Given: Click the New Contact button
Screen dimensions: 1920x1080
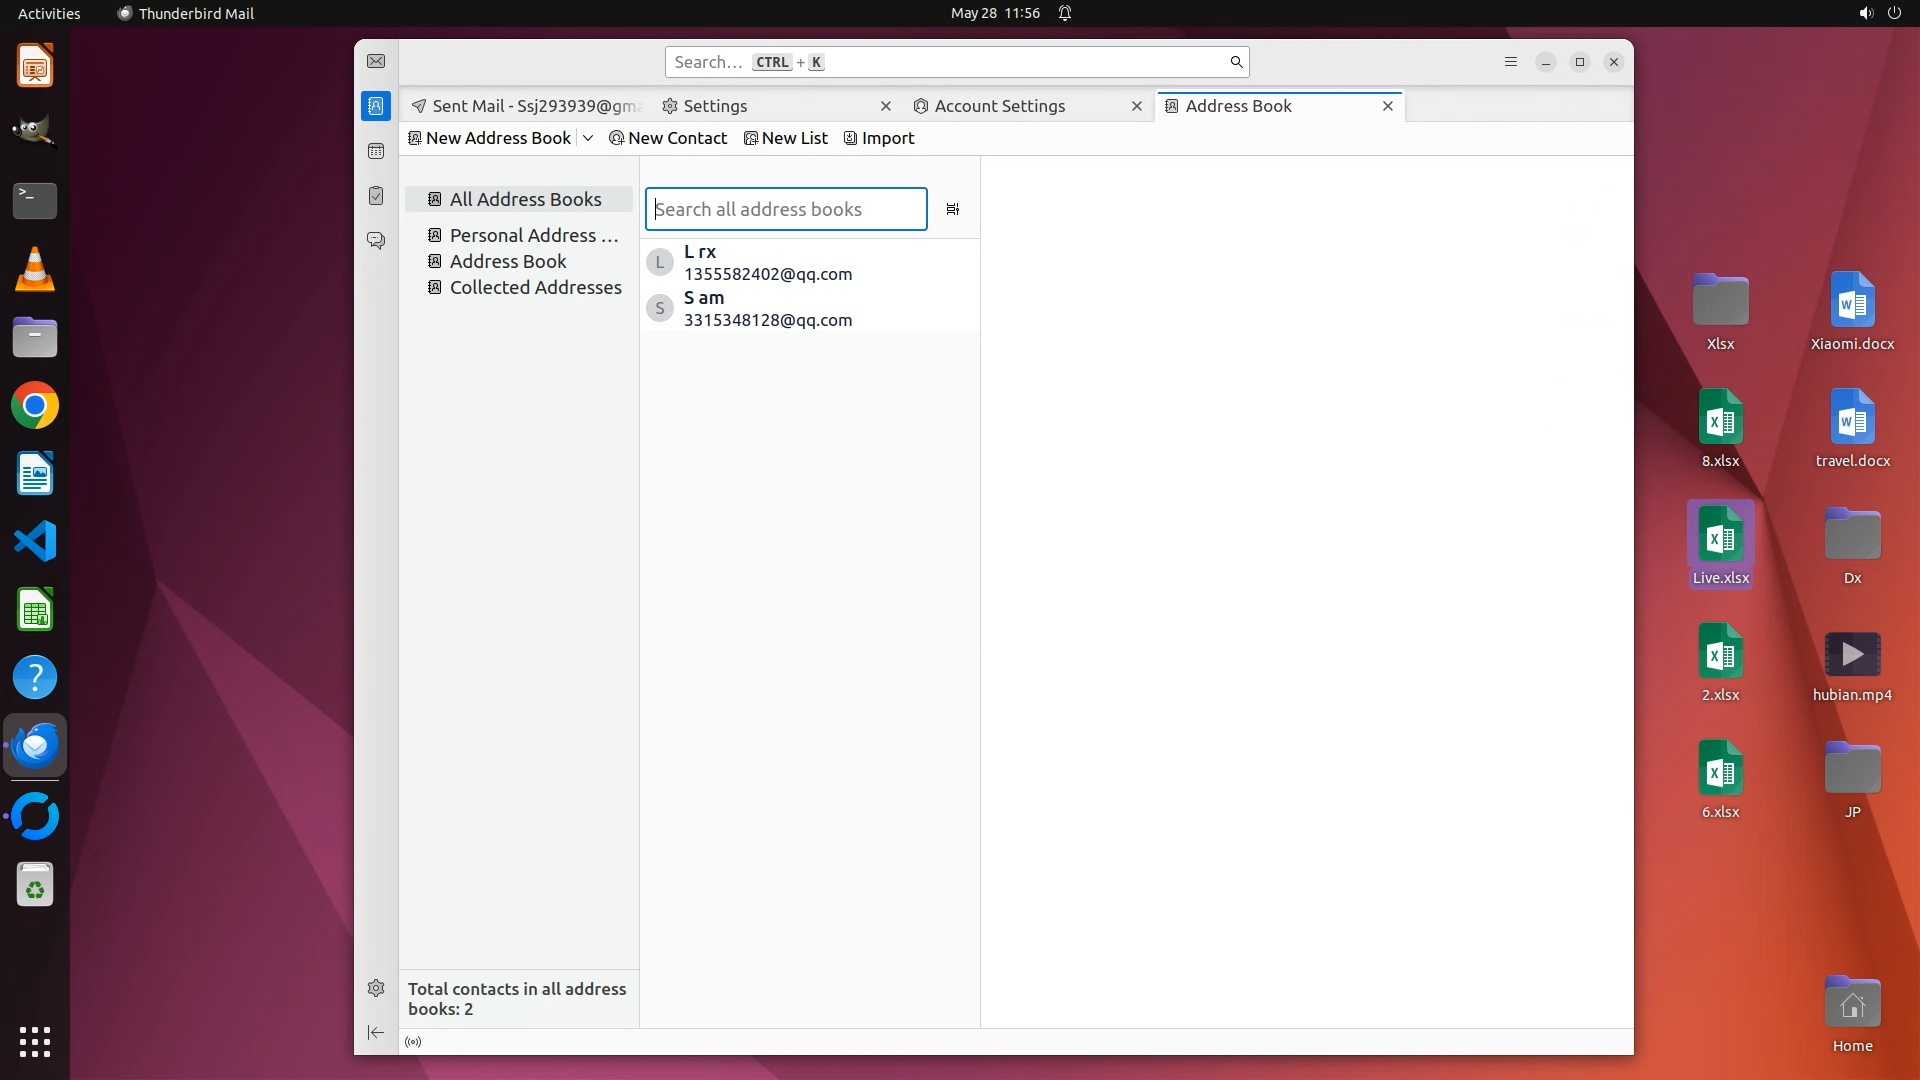Looking at the screenshot, I should [x=668, y=138].
